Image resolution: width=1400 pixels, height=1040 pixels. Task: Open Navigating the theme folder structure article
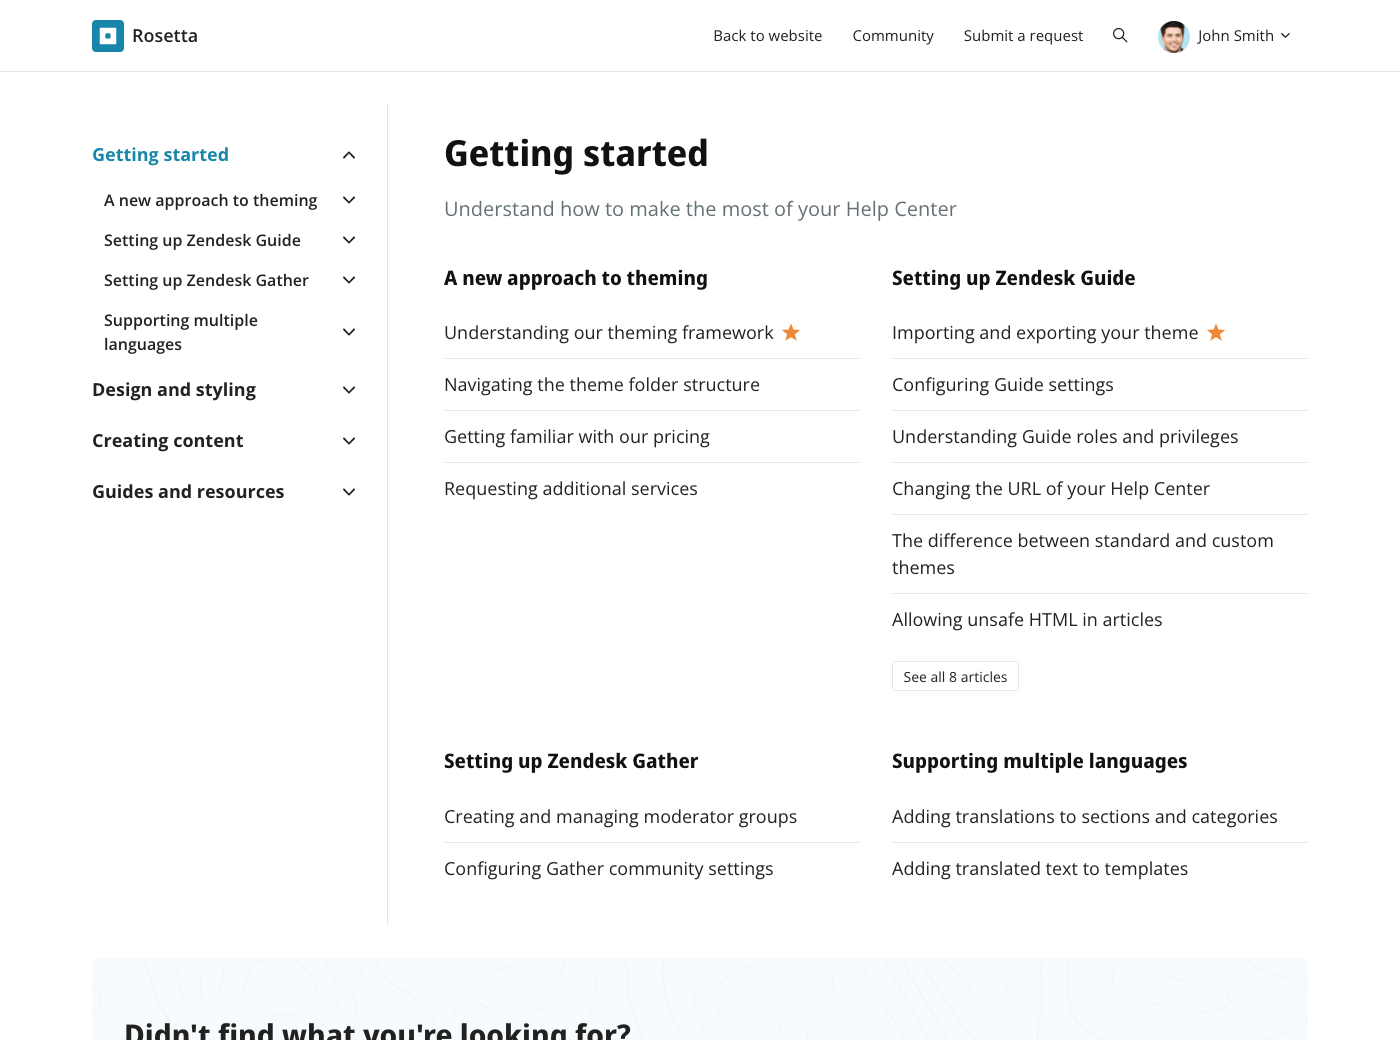tap(601, 385)
